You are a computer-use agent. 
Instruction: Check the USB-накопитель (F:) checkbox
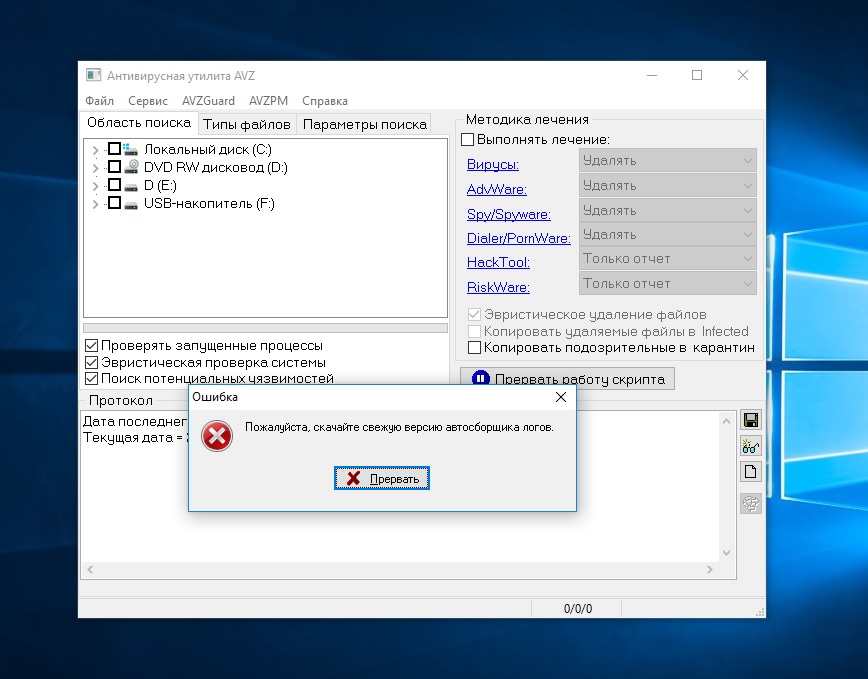(x=114, y=203)
